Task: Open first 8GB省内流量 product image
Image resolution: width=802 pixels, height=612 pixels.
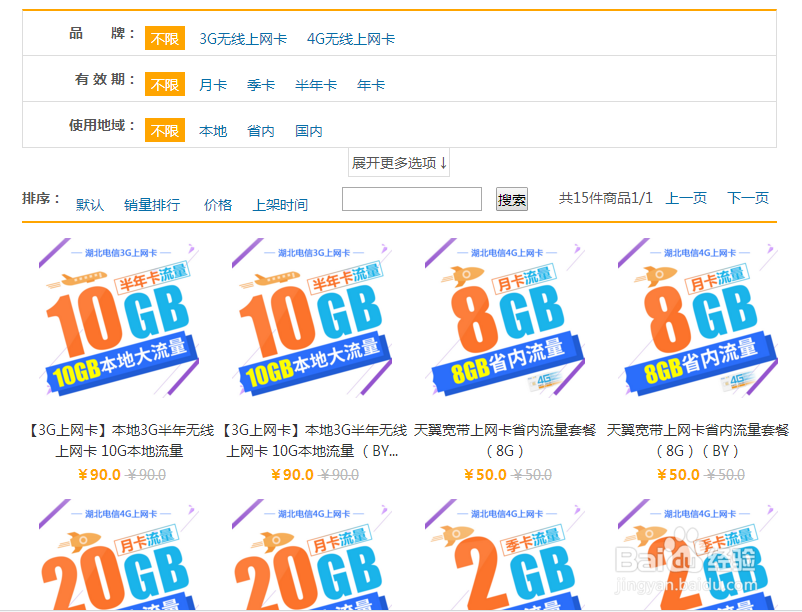Action: pyautogui.click(x=505, y=318)
